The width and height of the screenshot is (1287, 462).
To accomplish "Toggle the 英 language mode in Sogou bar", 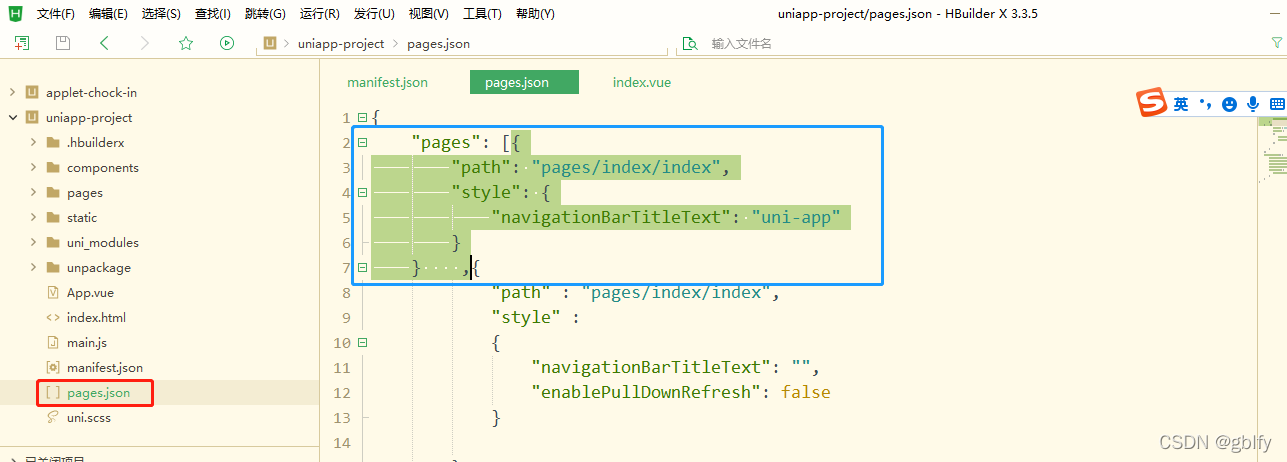I will (x=1181, y=104).
